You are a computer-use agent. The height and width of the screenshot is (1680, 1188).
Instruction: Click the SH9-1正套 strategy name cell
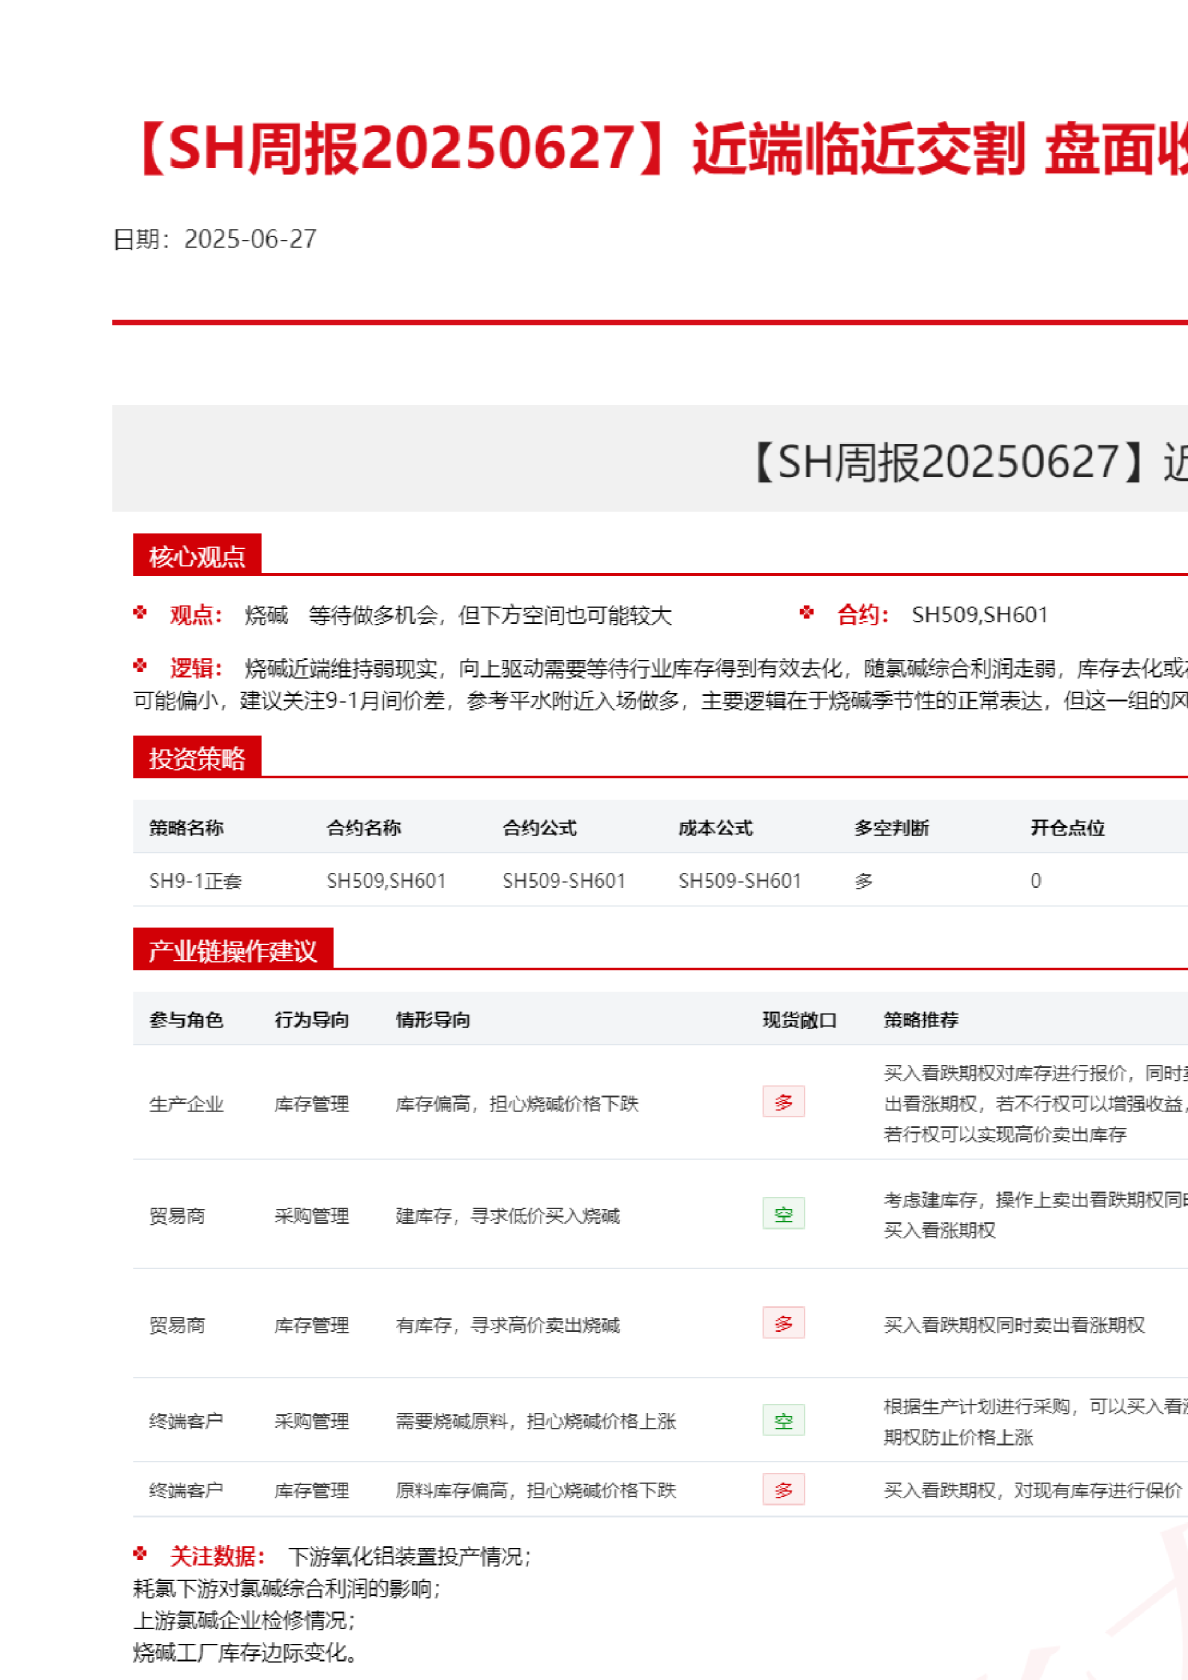(195, 881)
